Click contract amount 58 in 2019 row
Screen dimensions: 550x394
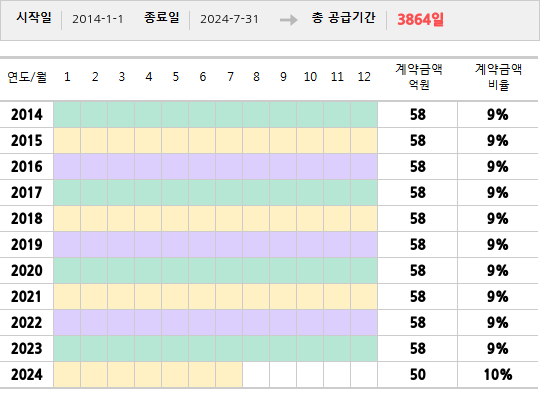[x=418, y=245]
